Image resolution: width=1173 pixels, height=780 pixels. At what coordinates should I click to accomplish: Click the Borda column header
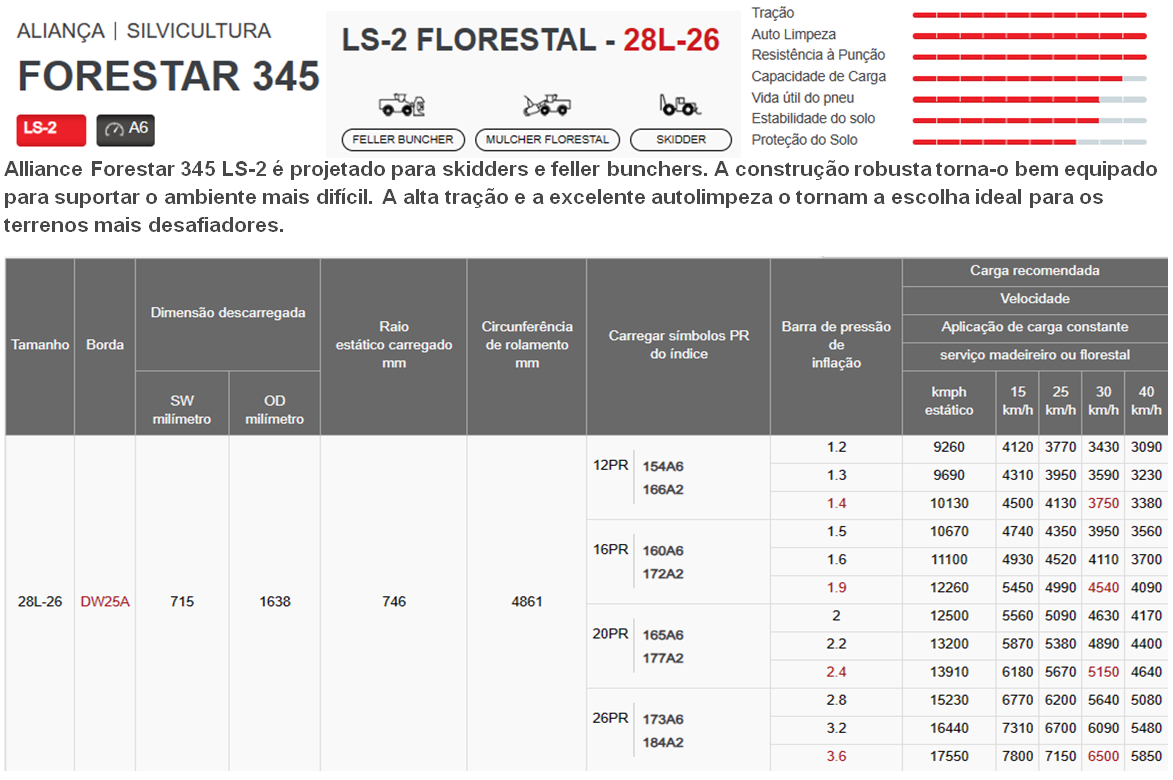tap(105, 345)
